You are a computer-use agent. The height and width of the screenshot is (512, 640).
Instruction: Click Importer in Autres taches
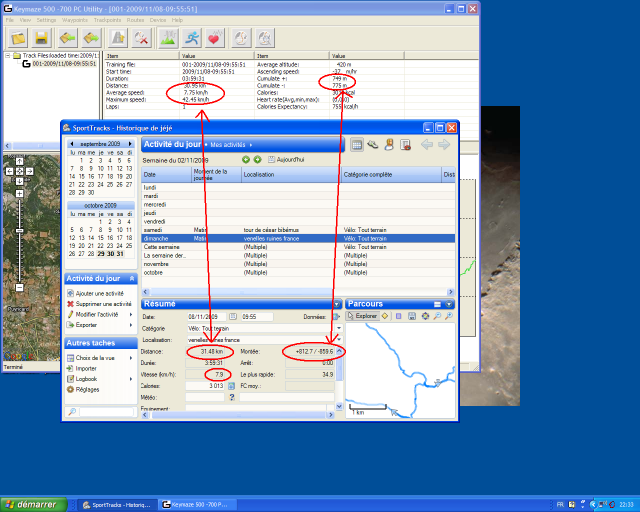click(x=82, y=369)
